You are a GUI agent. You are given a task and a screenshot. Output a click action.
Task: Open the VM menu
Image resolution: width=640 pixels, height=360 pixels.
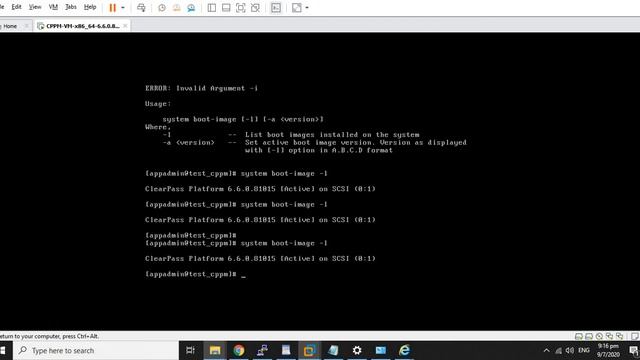pos(53,7)
